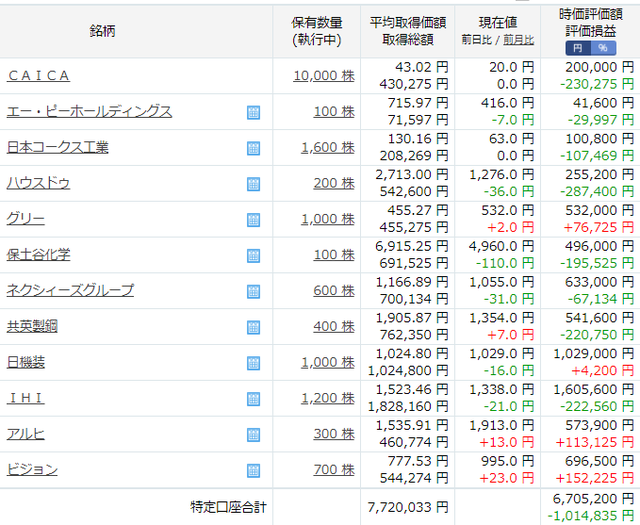This screenshot has height=525, width=640.
Task: Click the 400 株 holdings link
Action: [x=334, y=327]
